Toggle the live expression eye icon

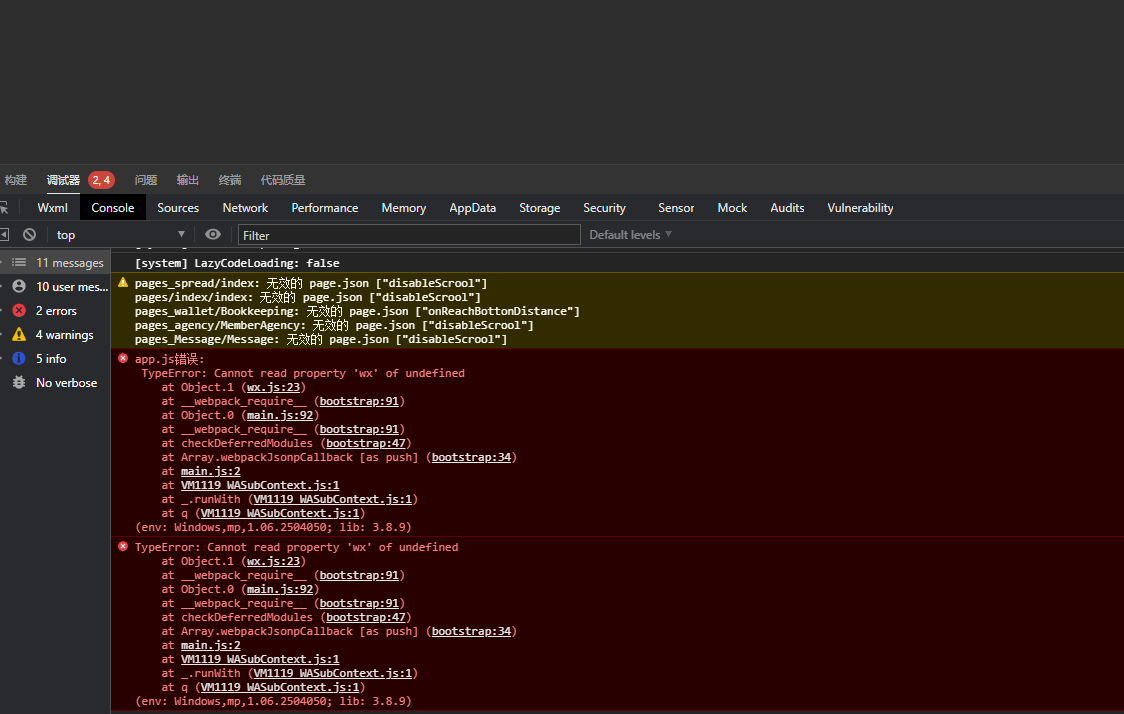(213, 234)
